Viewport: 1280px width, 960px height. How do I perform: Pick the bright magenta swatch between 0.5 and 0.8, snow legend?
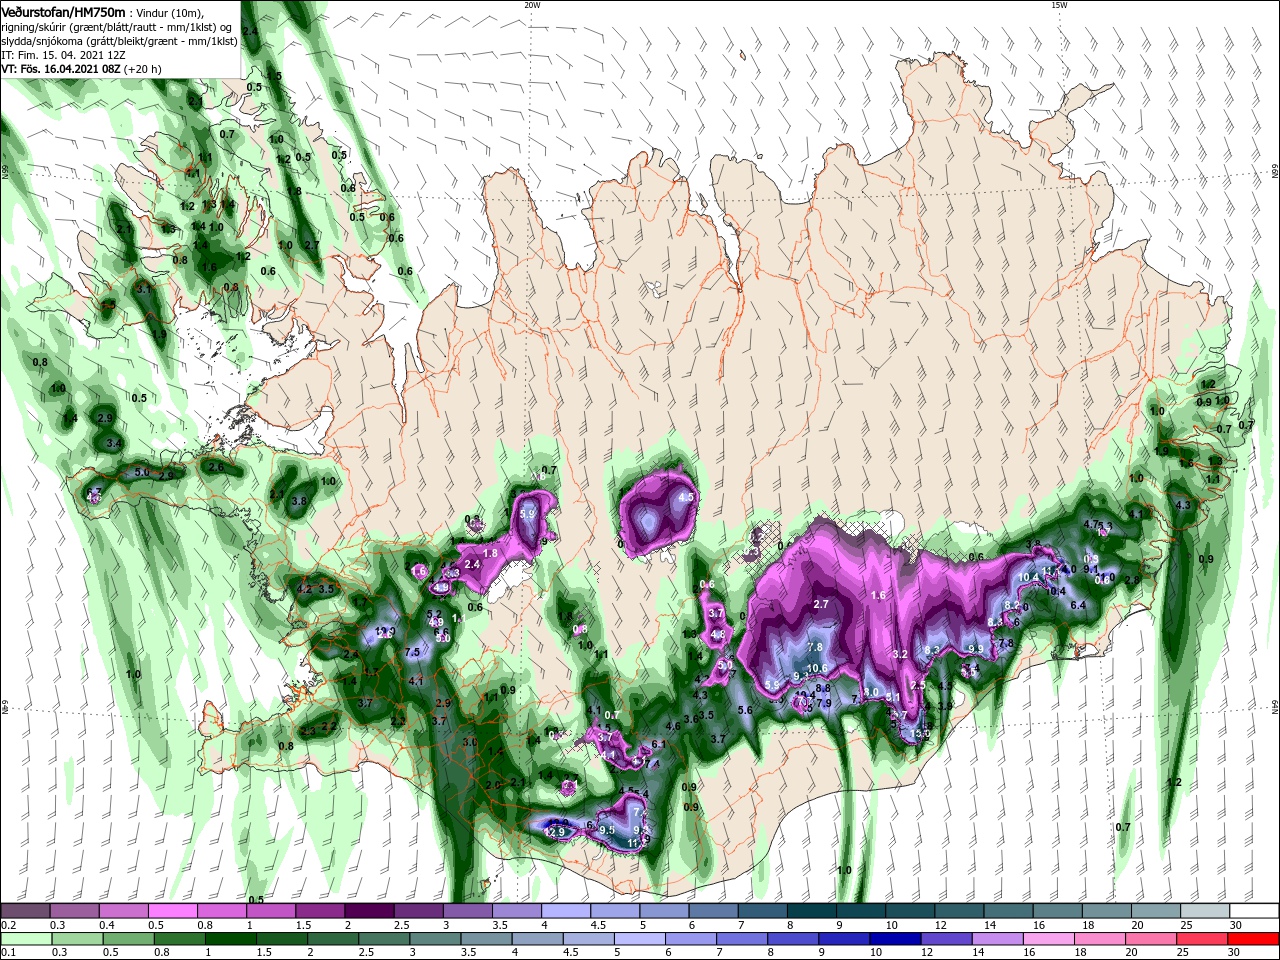click(173, 911)
